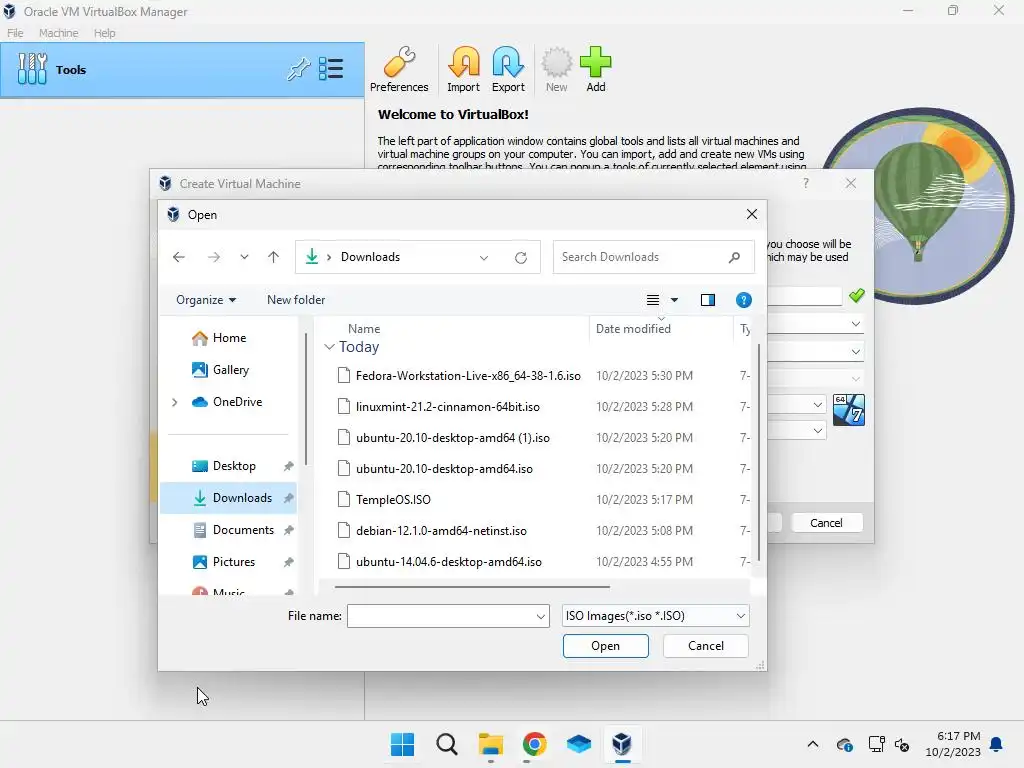Select Documents in navigation pane
The image size is (1024, 768).
click(229, 530)
